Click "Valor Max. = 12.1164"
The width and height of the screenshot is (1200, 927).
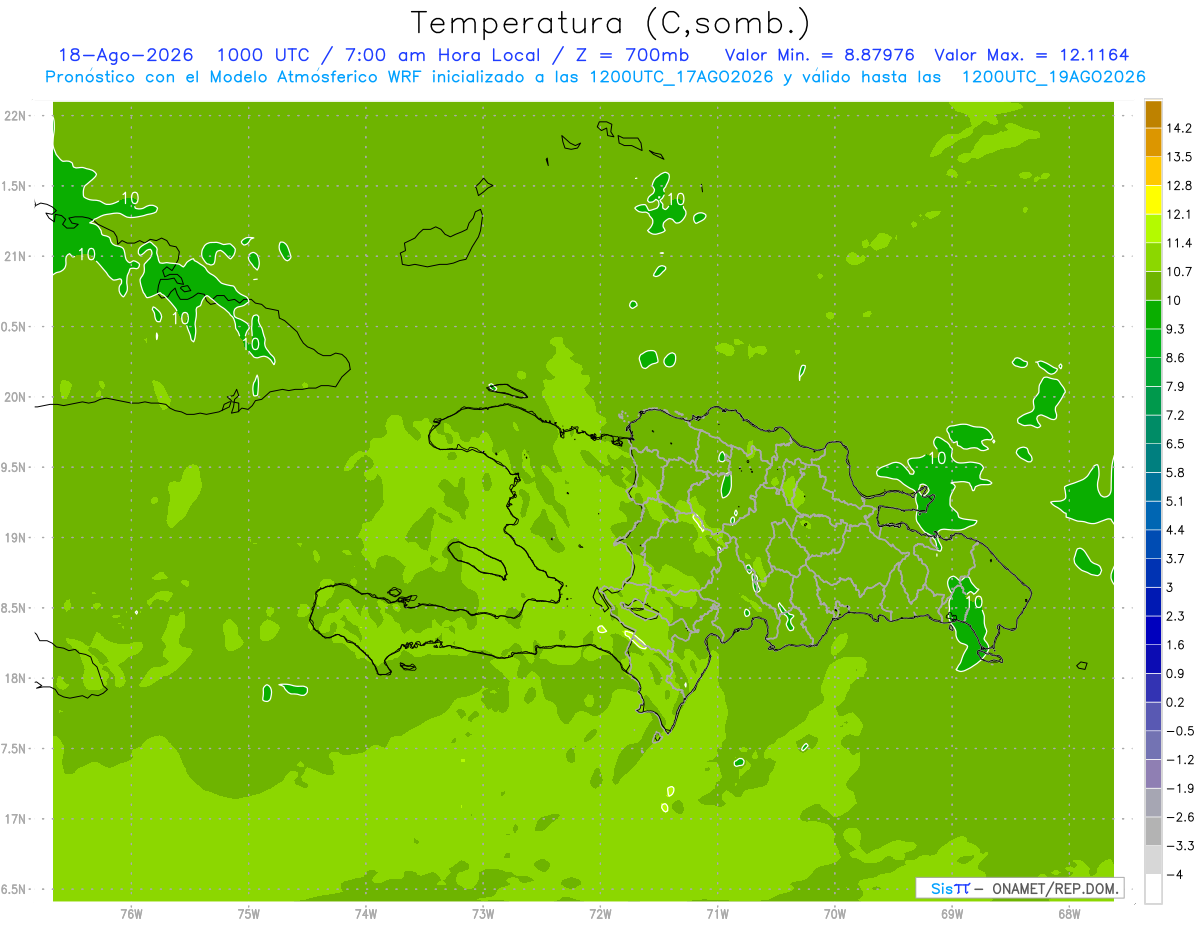pyautogui.click(x=1031, y=55)
